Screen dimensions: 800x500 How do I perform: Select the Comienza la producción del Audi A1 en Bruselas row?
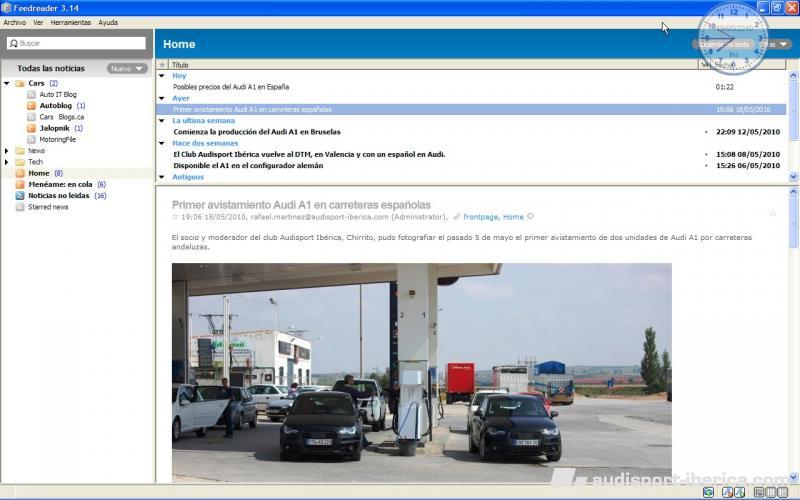(471, 132)
